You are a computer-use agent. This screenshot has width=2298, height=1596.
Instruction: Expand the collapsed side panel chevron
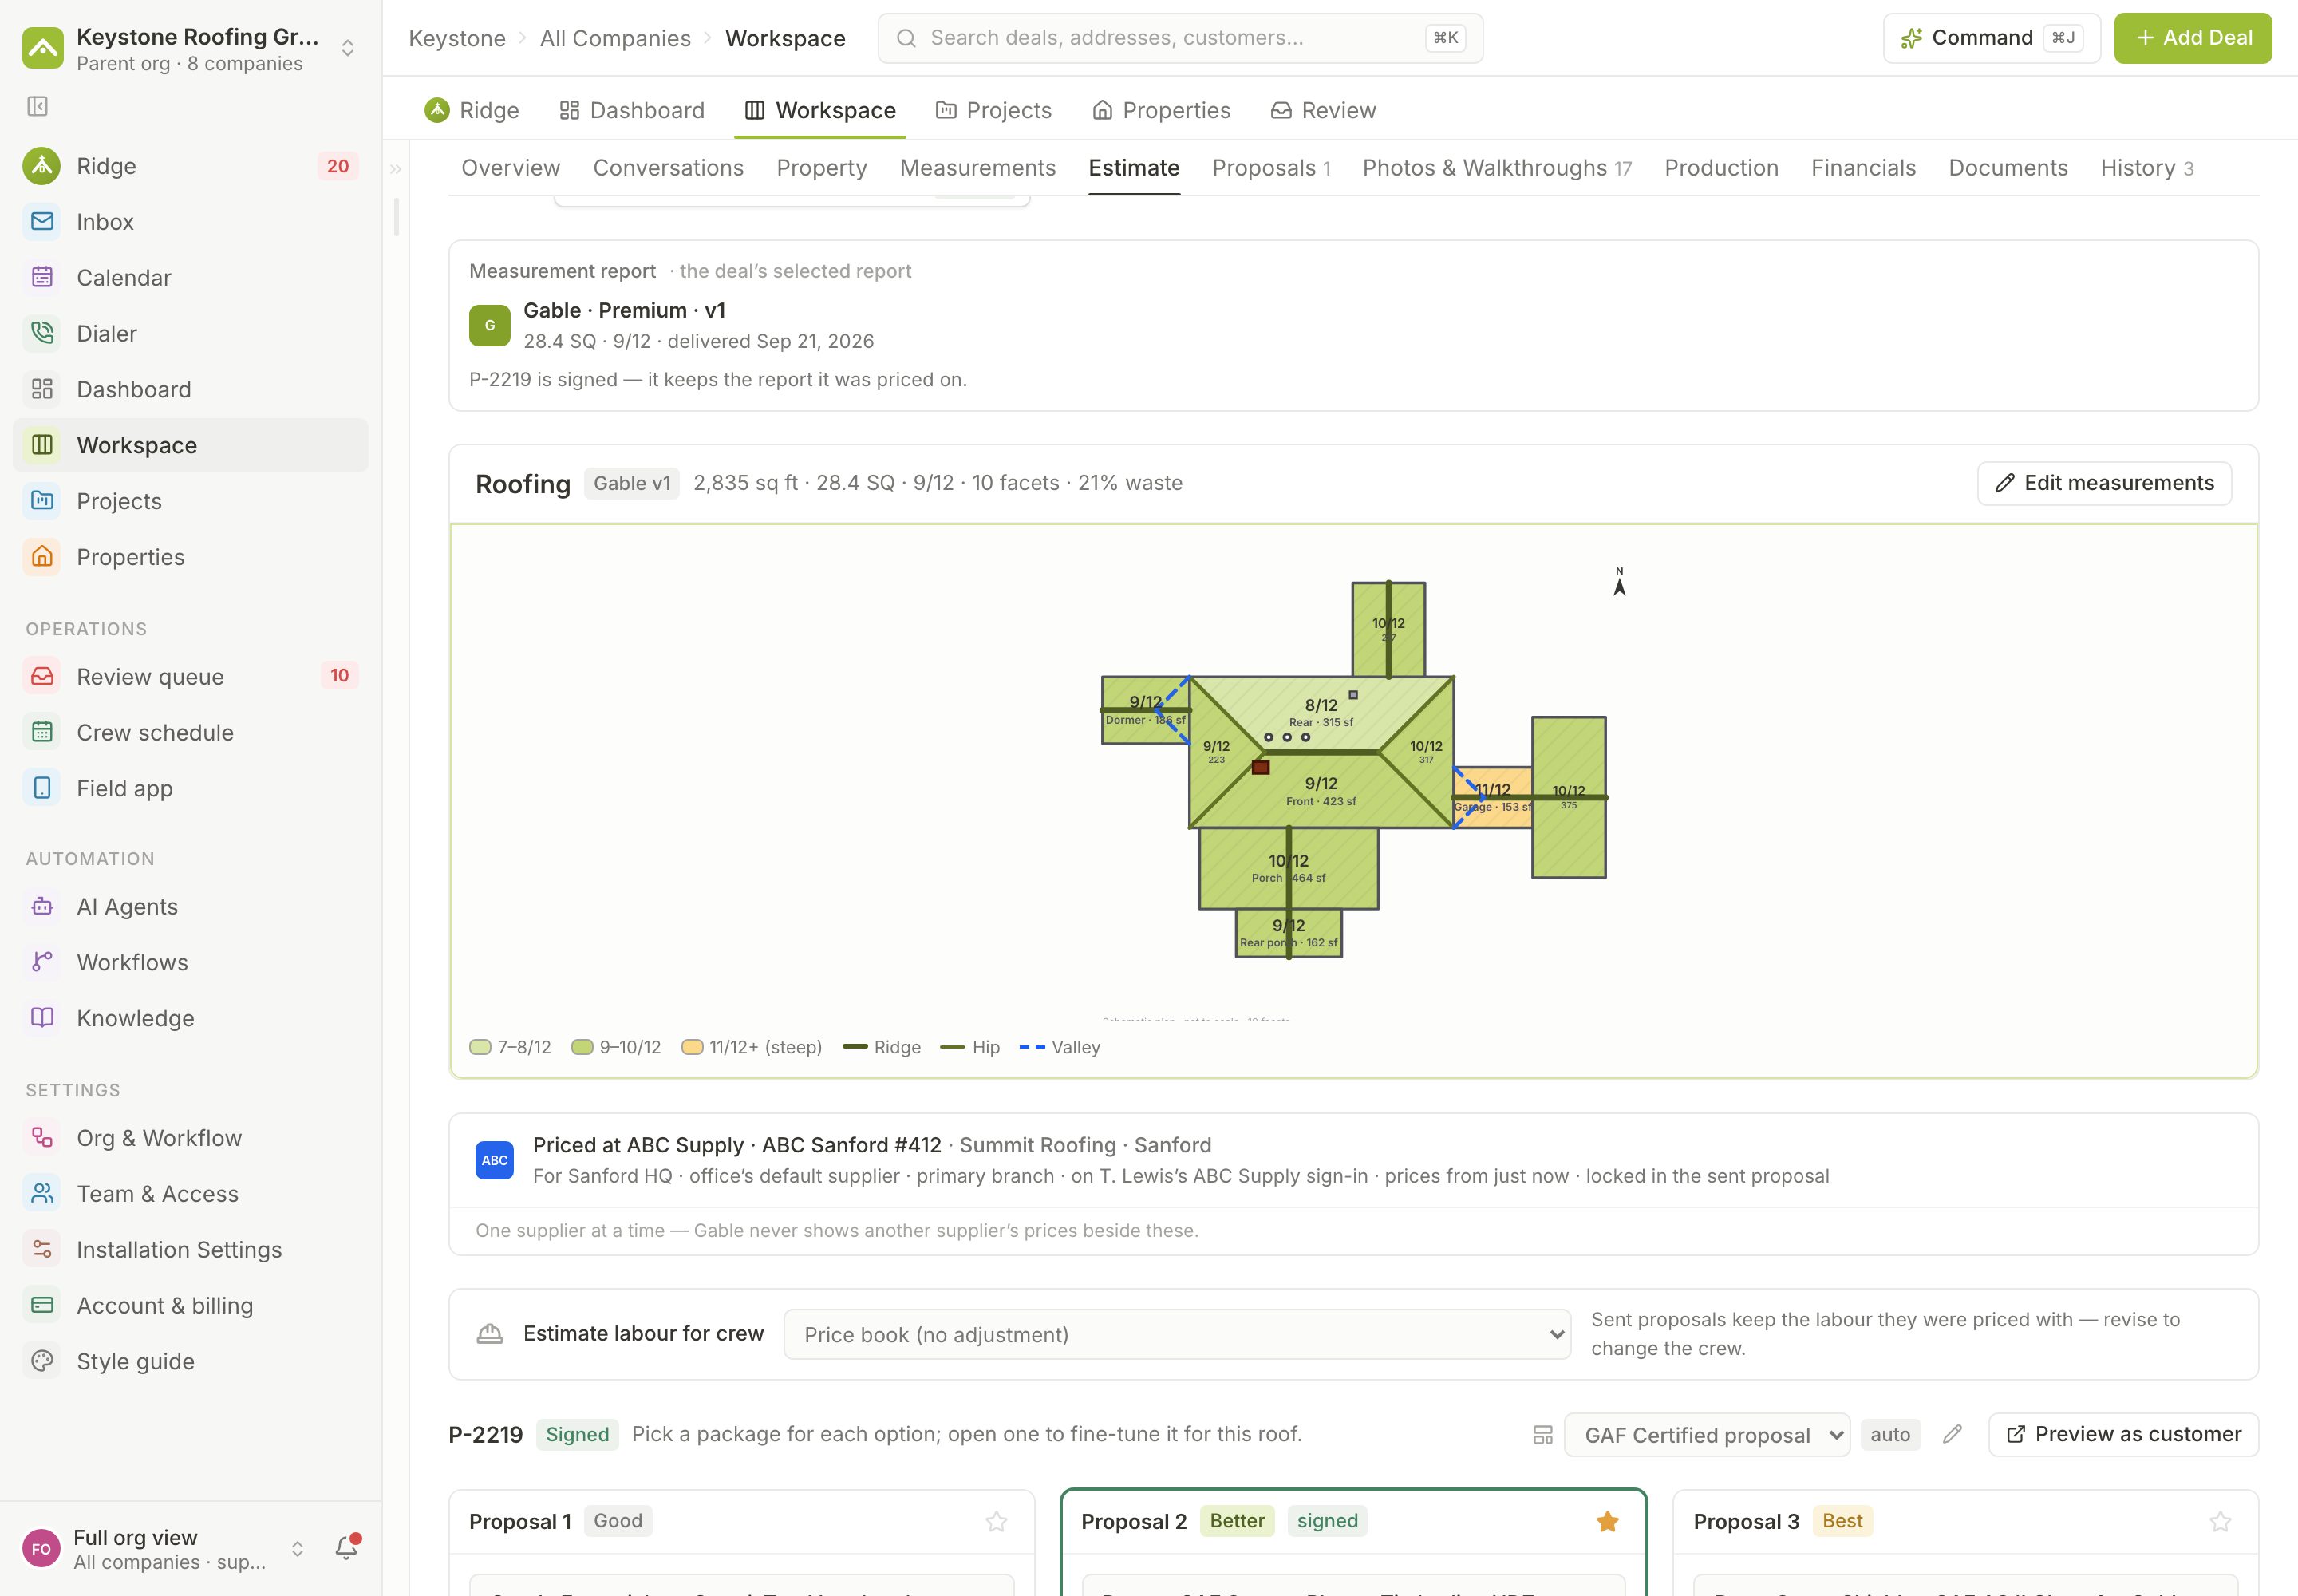click(396, 169)
